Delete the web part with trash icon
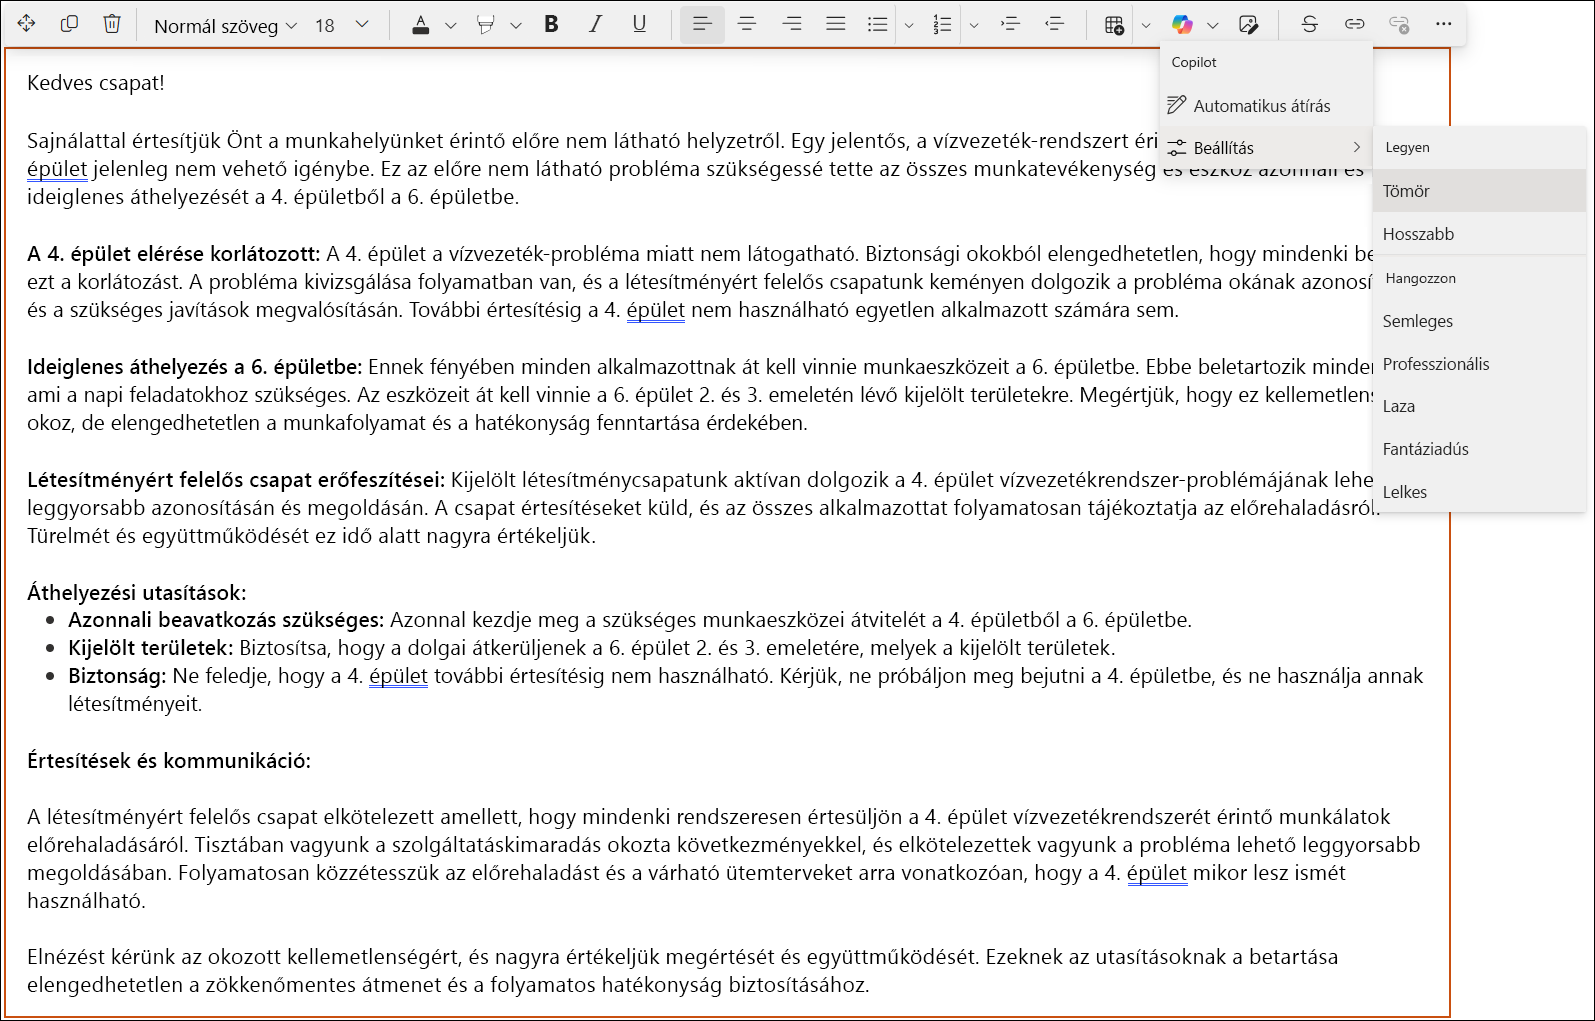The width and height of the screenshot is (1595, 1021). (112, 24)
